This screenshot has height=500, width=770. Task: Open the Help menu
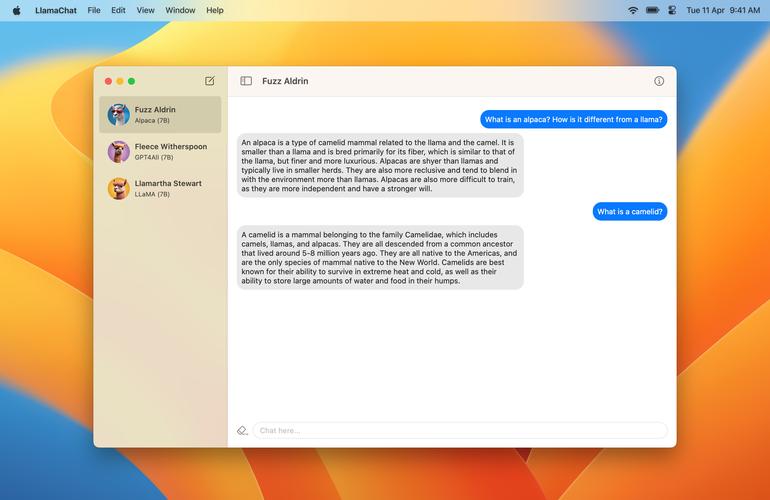click(x=215, y=10)
